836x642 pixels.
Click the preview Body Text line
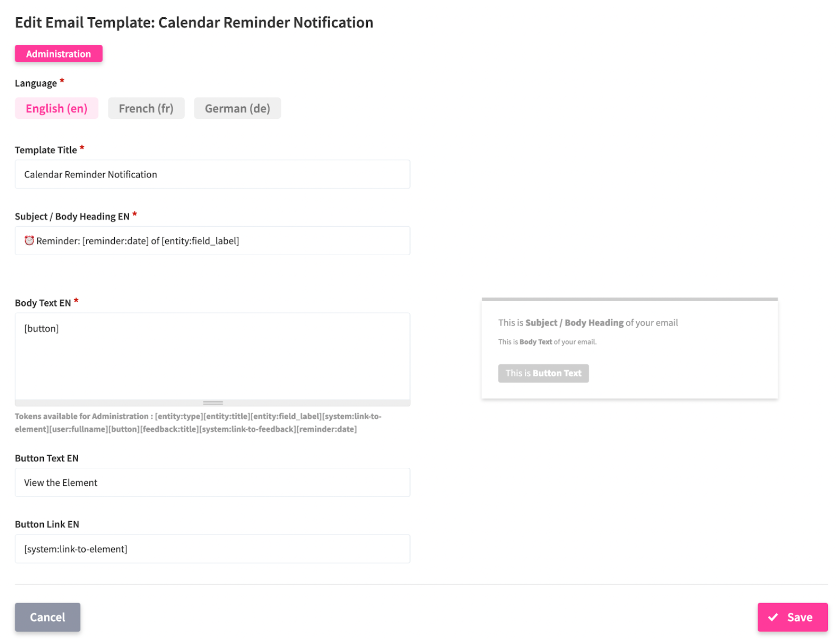(x=547, y=342)
